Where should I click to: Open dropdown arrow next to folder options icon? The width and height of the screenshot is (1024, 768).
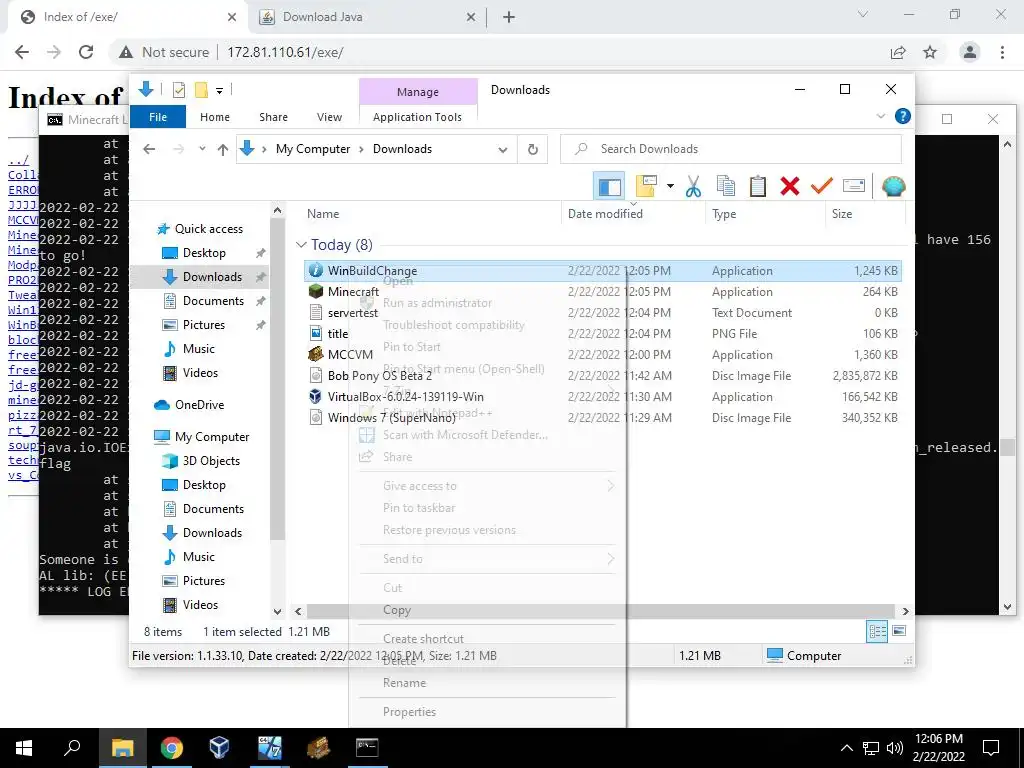(670, 187)
